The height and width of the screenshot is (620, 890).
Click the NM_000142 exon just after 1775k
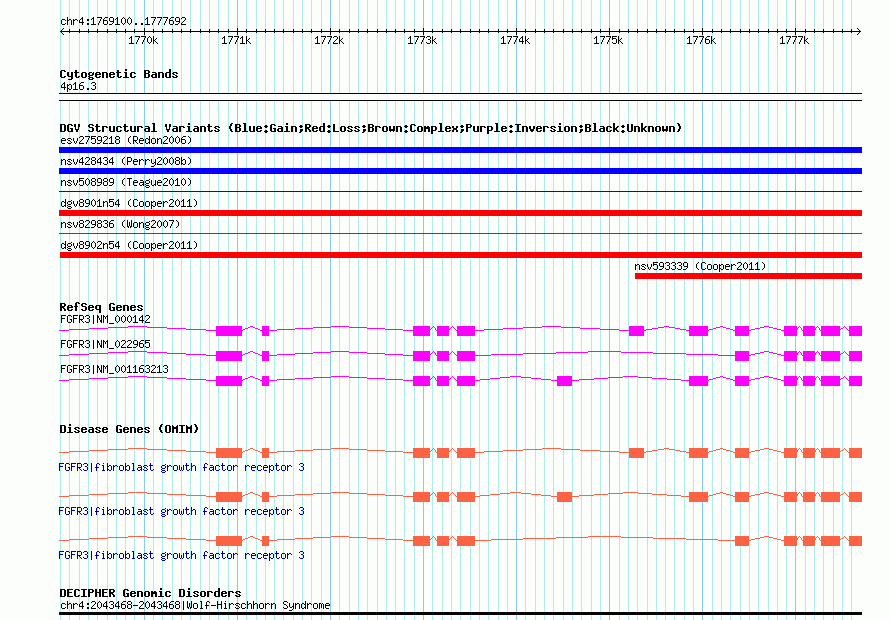coord(636,331)
